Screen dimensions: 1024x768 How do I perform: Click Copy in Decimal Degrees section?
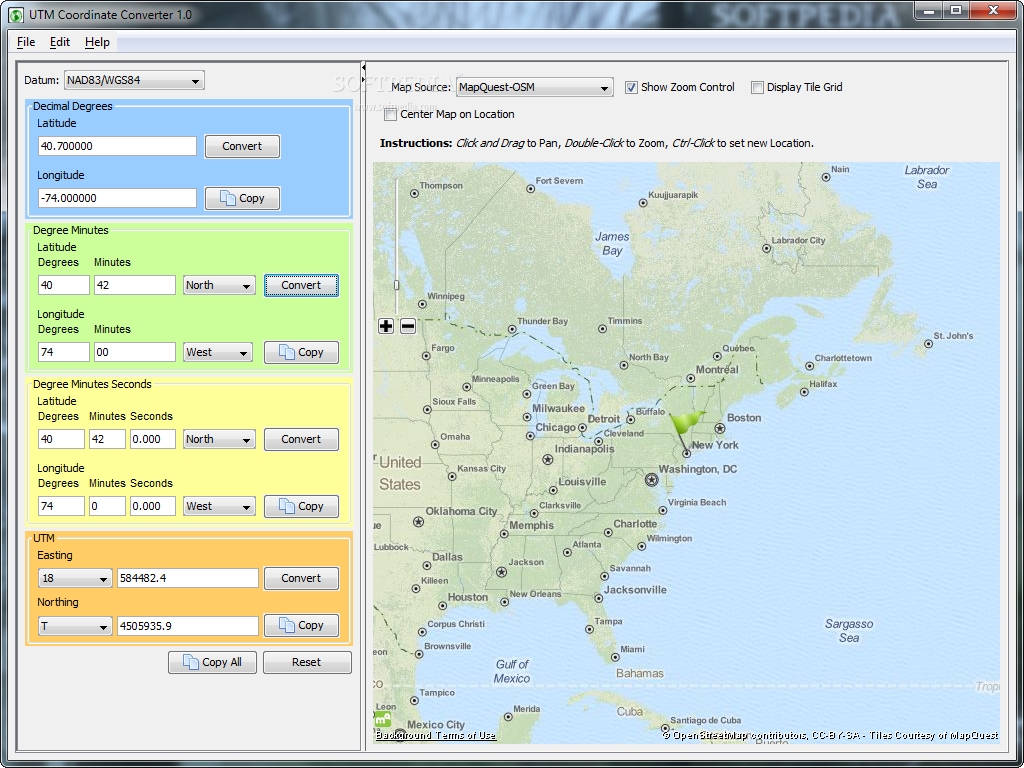pyautogui.click(x=242, y=199)
